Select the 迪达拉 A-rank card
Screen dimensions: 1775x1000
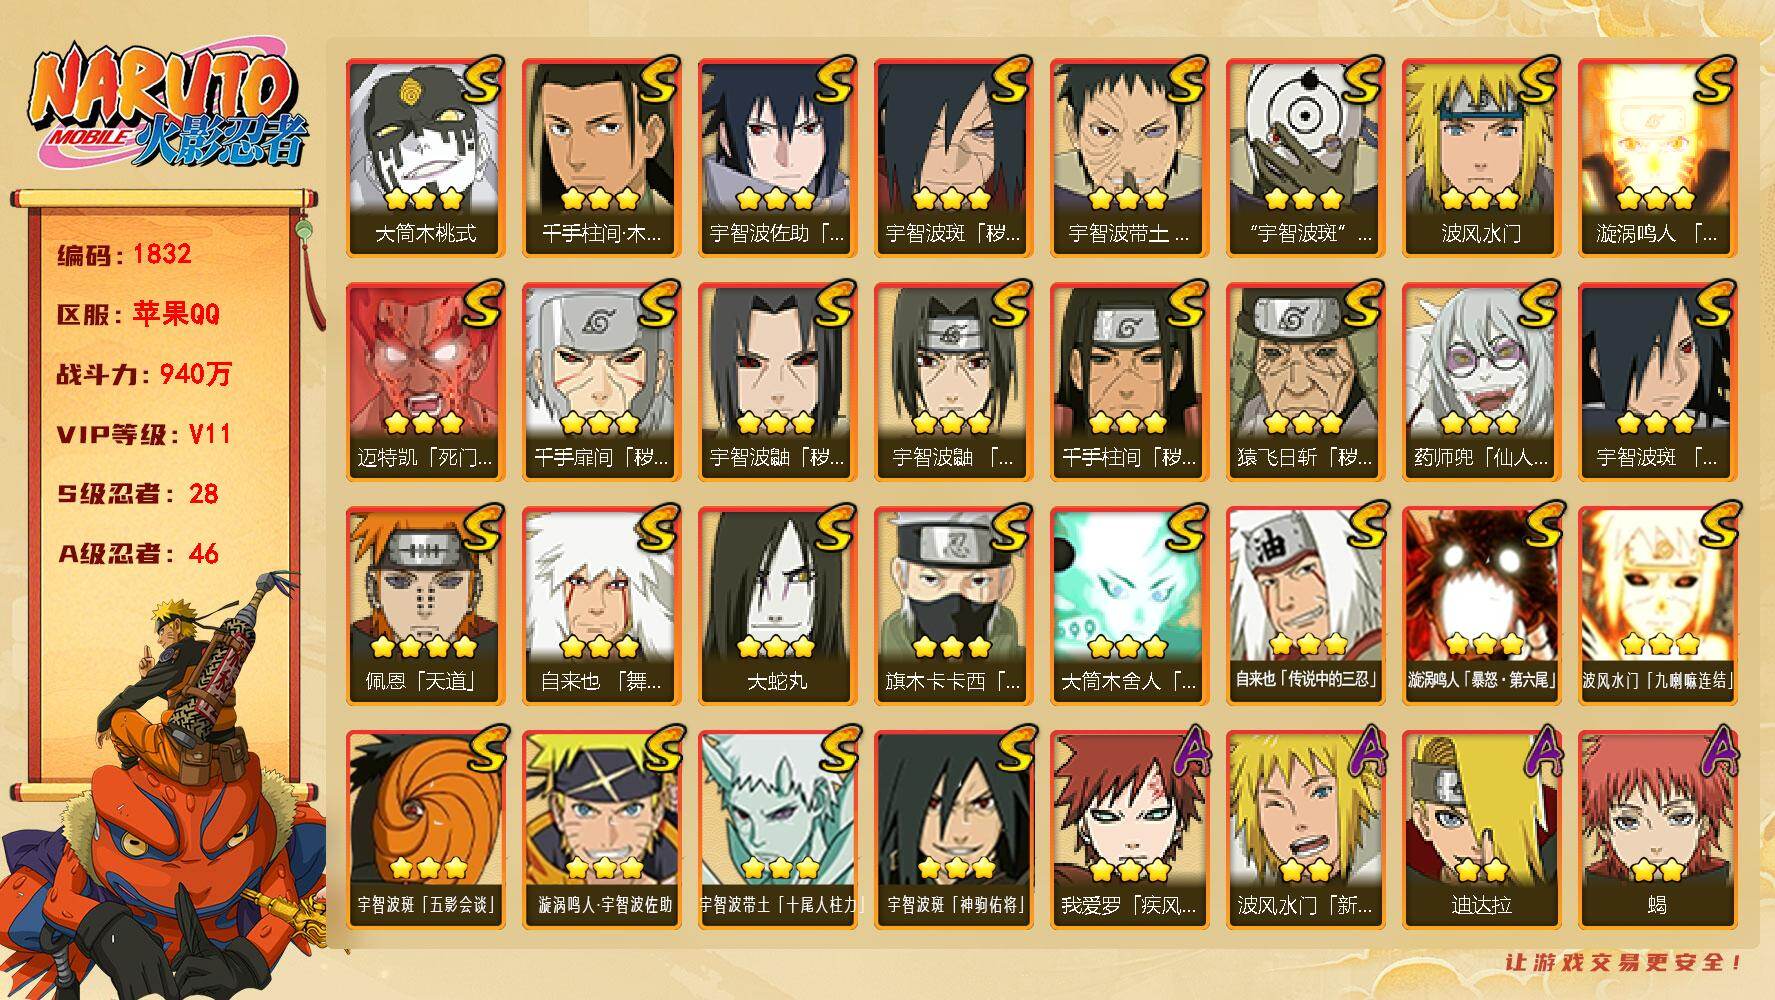[x=1482, y=830]
